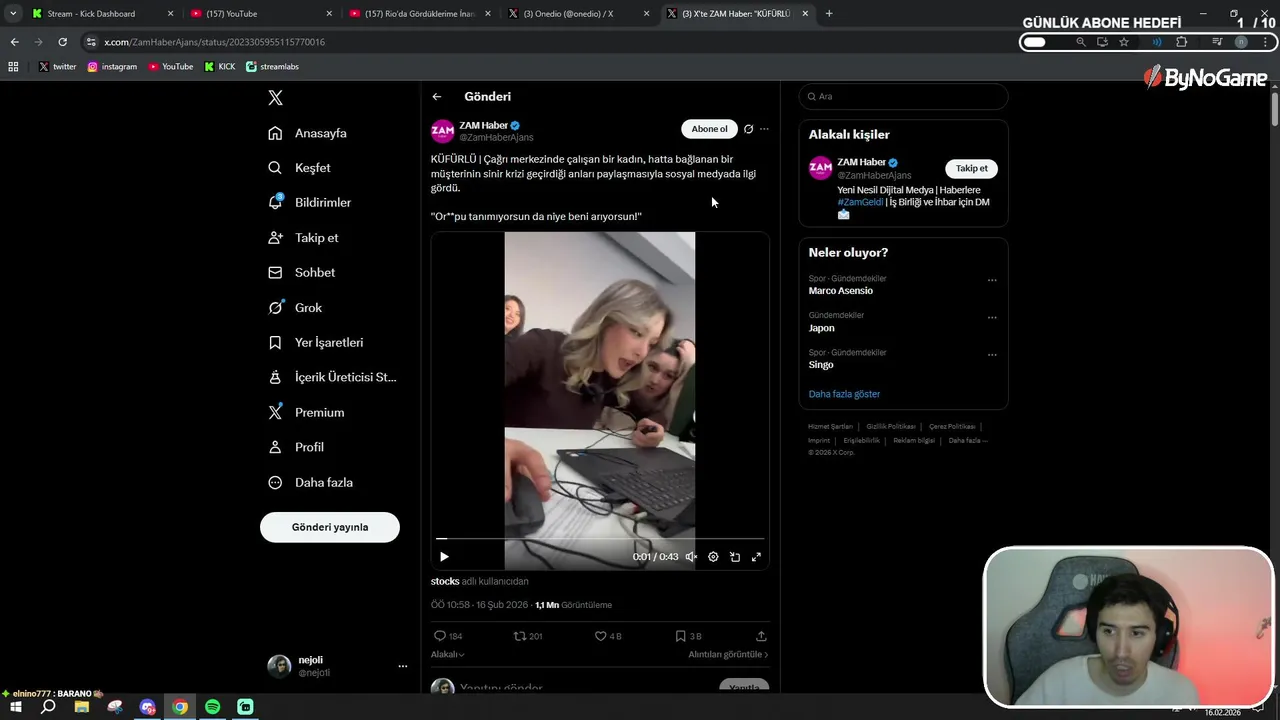Open the stocks user link

tap(445, 581)
